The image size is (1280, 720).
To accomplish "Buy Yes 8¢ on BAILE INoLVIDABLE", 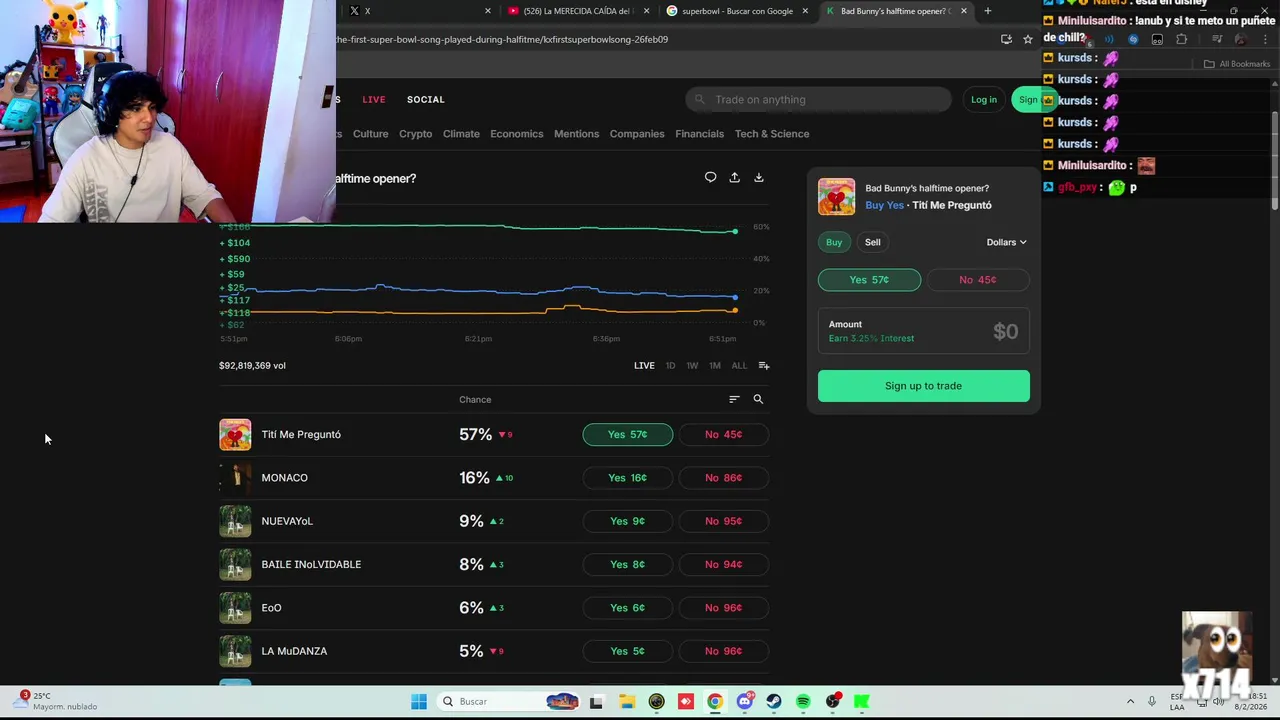I will tap(628, 565).
